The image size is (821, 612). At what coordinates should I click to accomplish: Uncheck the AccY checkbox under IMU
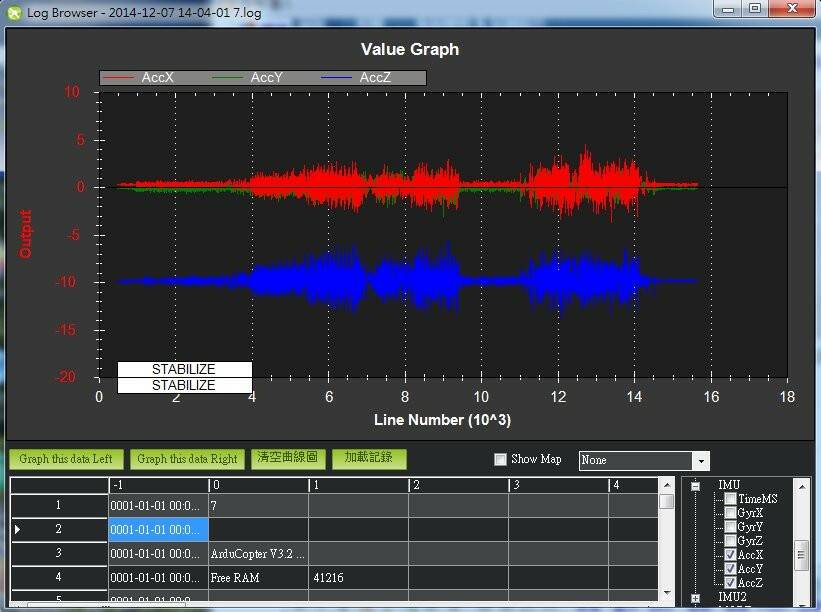coord(730,569)
